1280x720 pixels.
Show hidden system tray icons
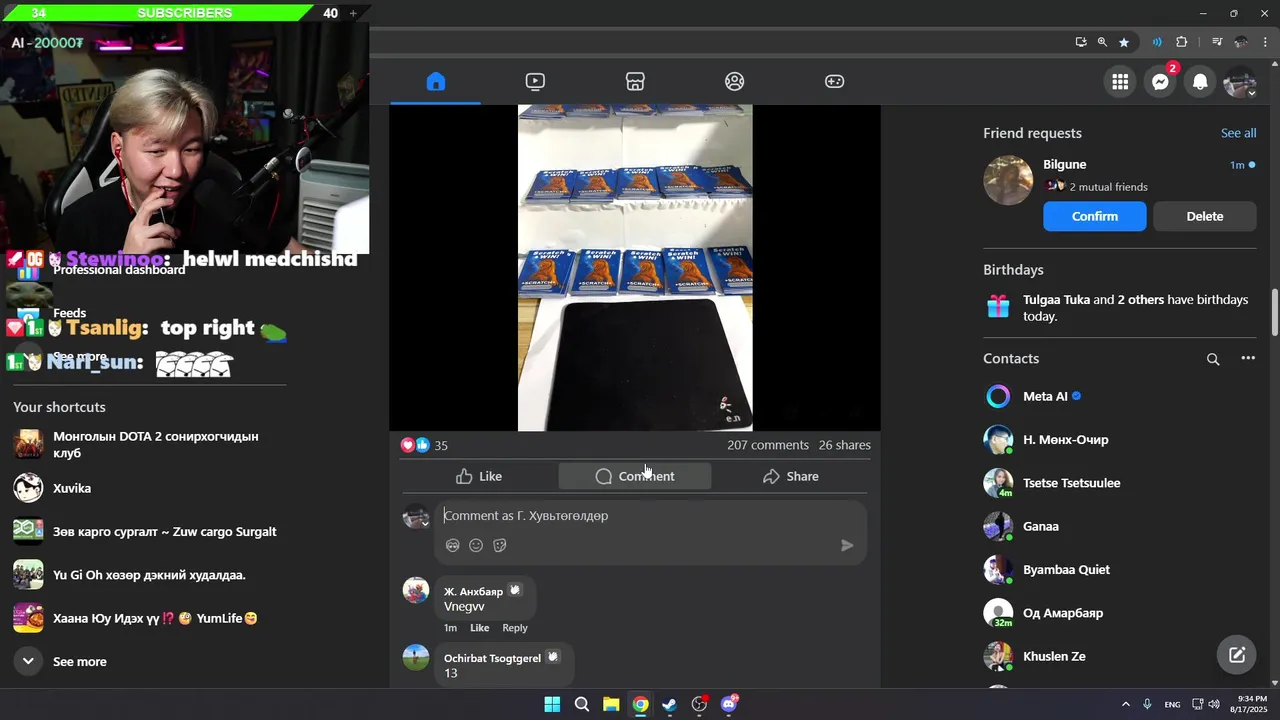[1125, 705]
